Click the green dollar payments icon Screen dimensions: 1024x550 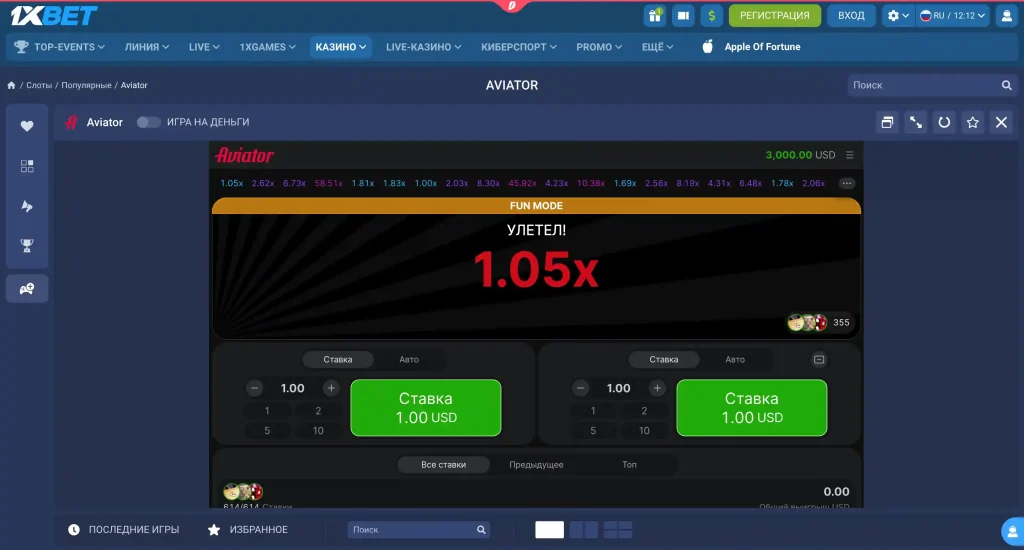[712, 16]
